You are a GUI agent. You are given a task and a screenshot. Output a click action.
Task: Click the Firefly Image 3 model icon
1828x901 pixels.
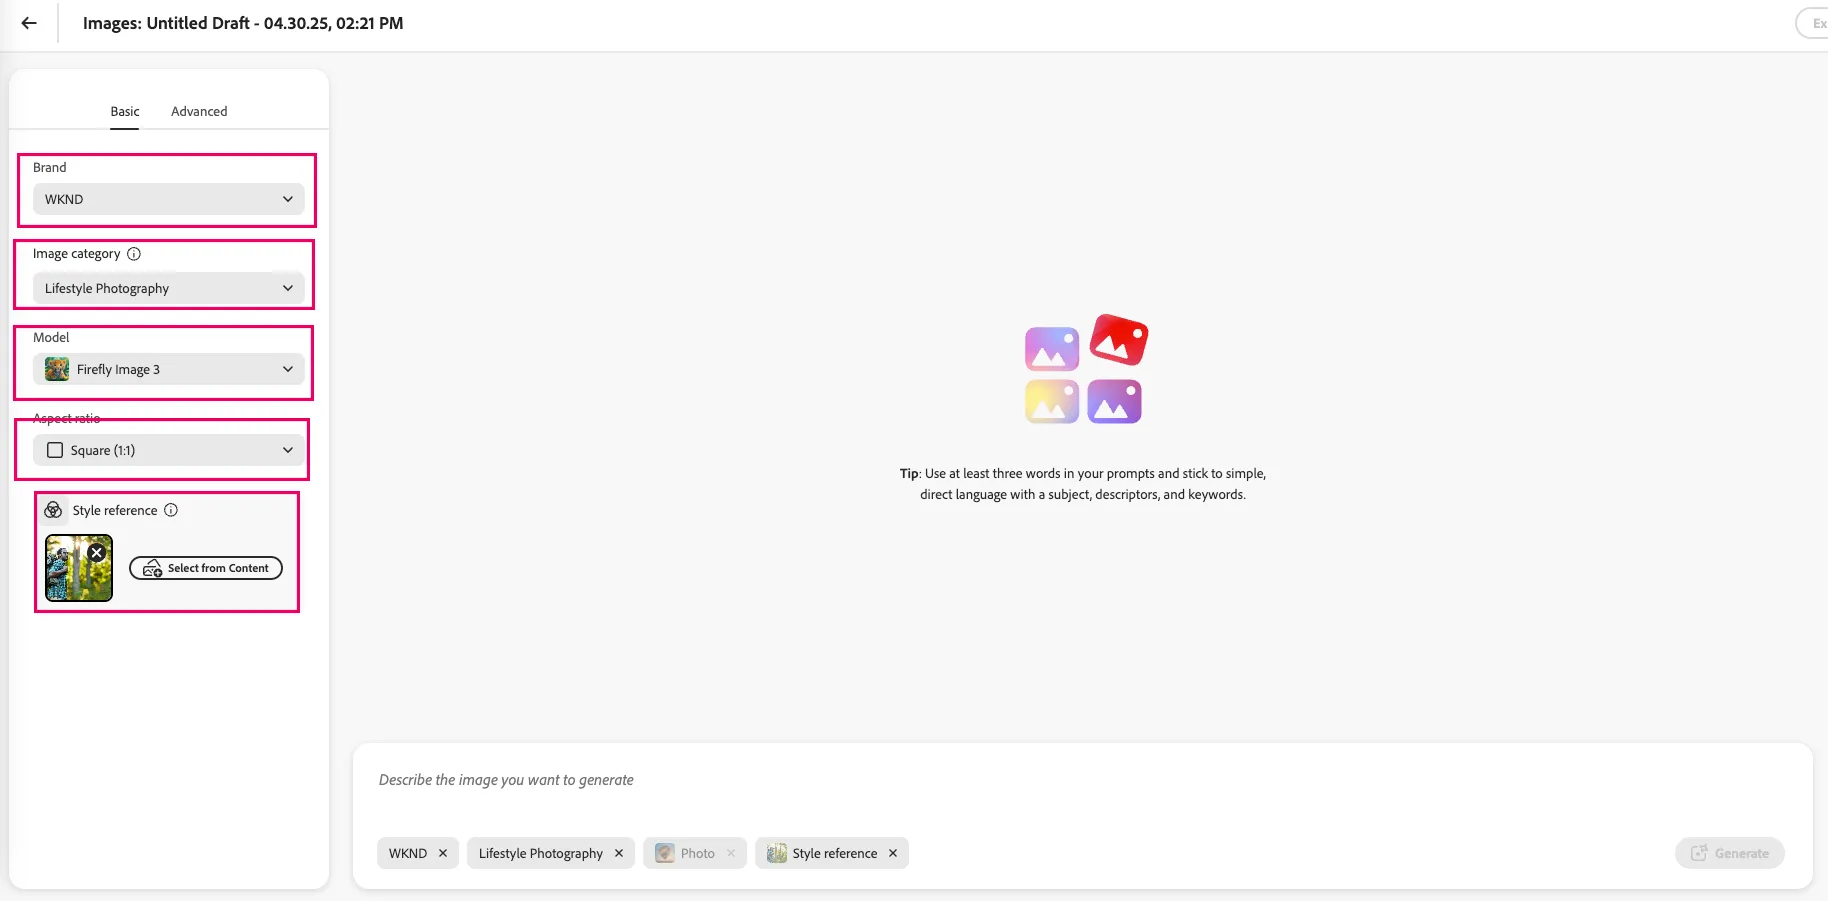coord(57,369)
